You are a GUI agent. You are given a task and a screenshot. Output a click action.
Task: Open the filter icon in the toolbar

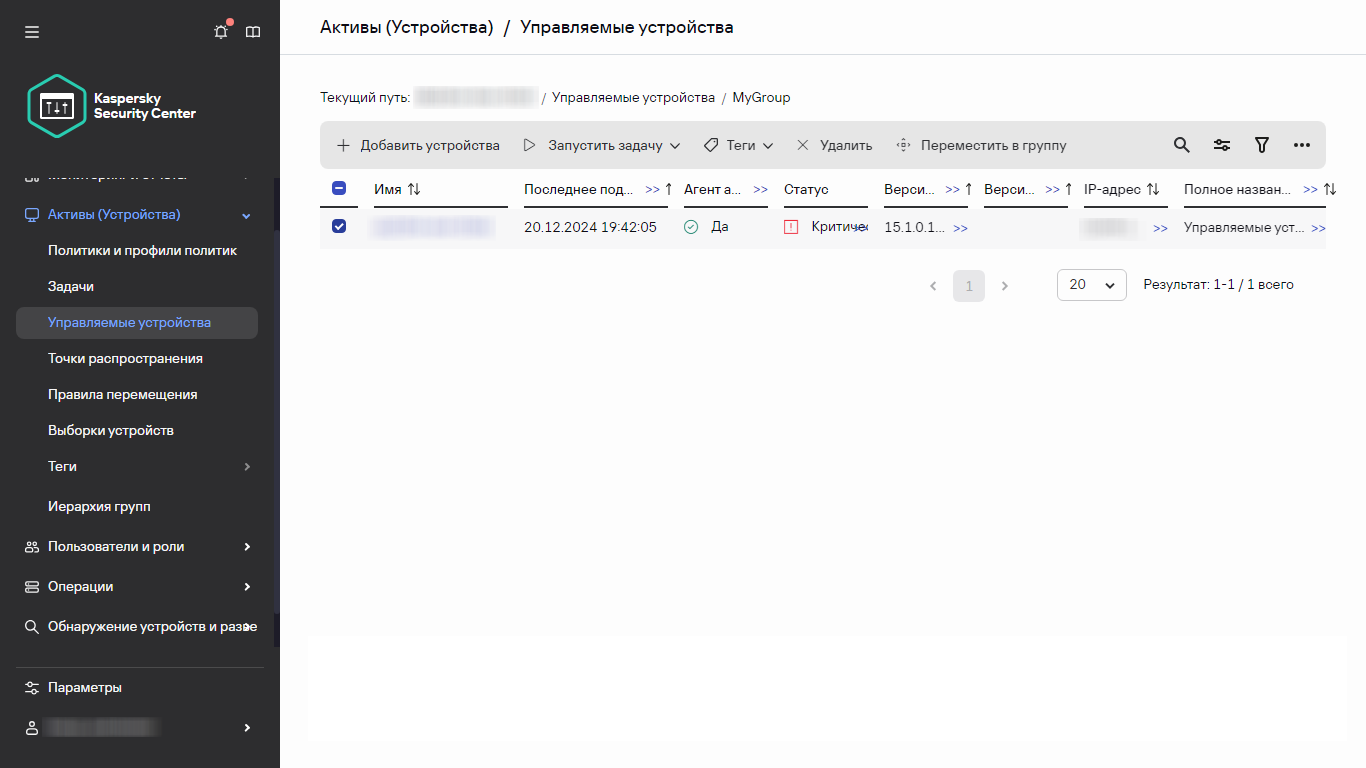coord(1261,145)
